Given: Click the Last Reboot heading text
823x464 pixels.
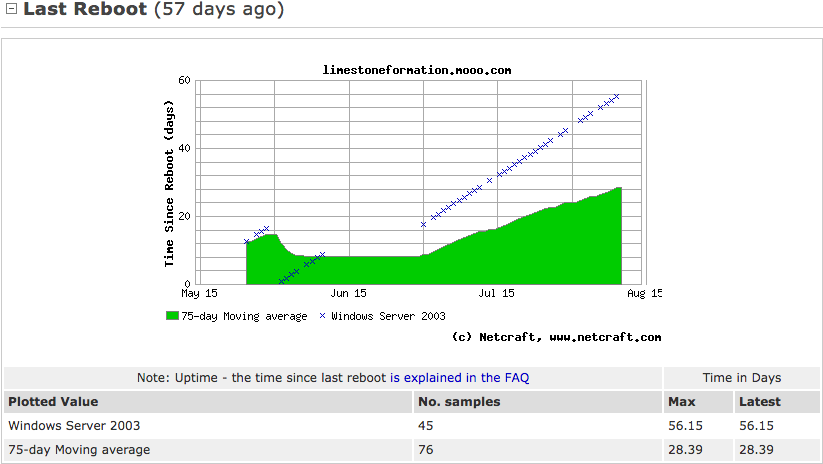Looking at the screenshot, I should pyautogui.click(x=85, y=9).
